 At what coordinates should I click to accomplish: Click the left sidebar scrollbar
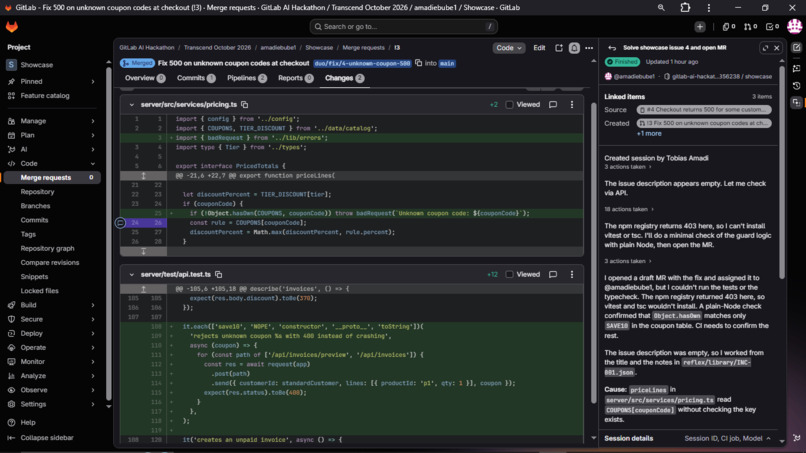click(108, 234)
